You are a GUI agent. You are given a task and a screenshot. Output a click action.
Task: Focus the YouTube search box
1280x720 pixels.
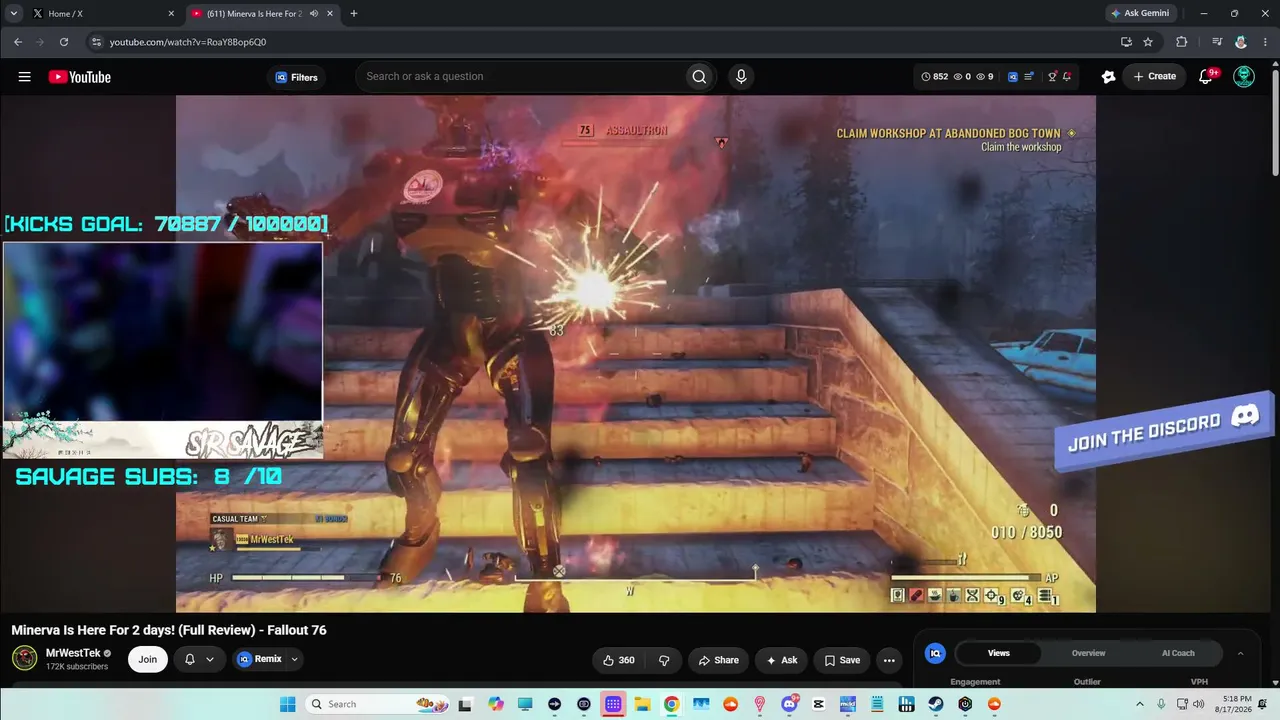[520, 77]
